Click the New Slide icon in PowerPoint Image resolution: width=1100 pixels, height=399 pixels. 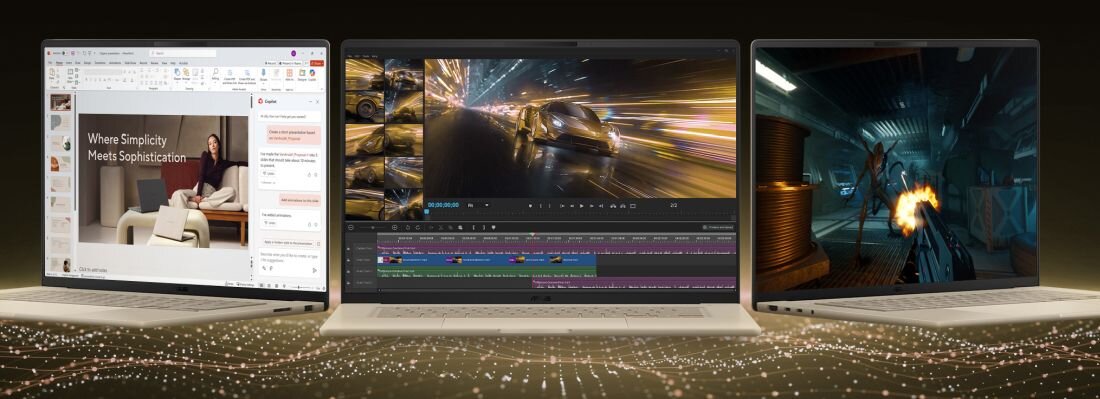70,73
